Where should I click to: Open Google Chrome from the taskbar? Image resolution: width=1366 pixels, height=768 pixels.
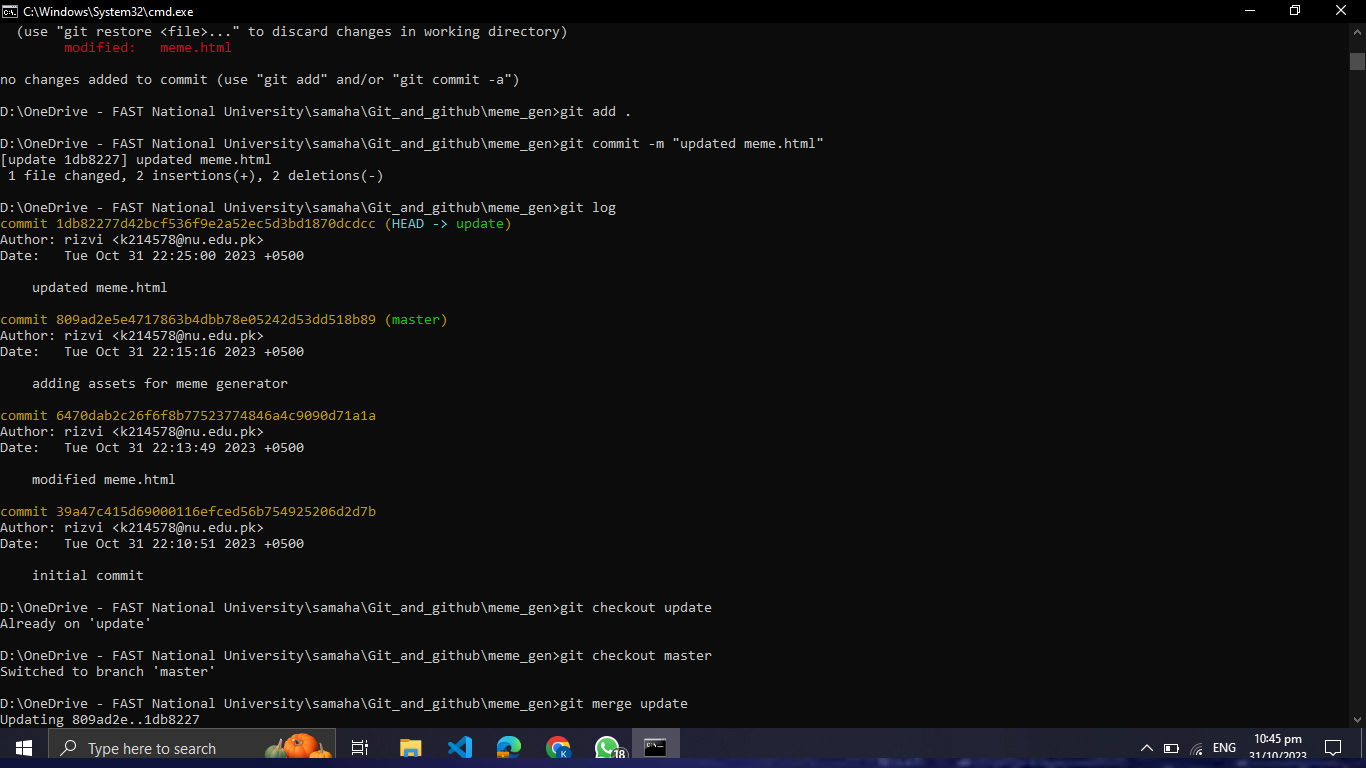coord(559,747)
